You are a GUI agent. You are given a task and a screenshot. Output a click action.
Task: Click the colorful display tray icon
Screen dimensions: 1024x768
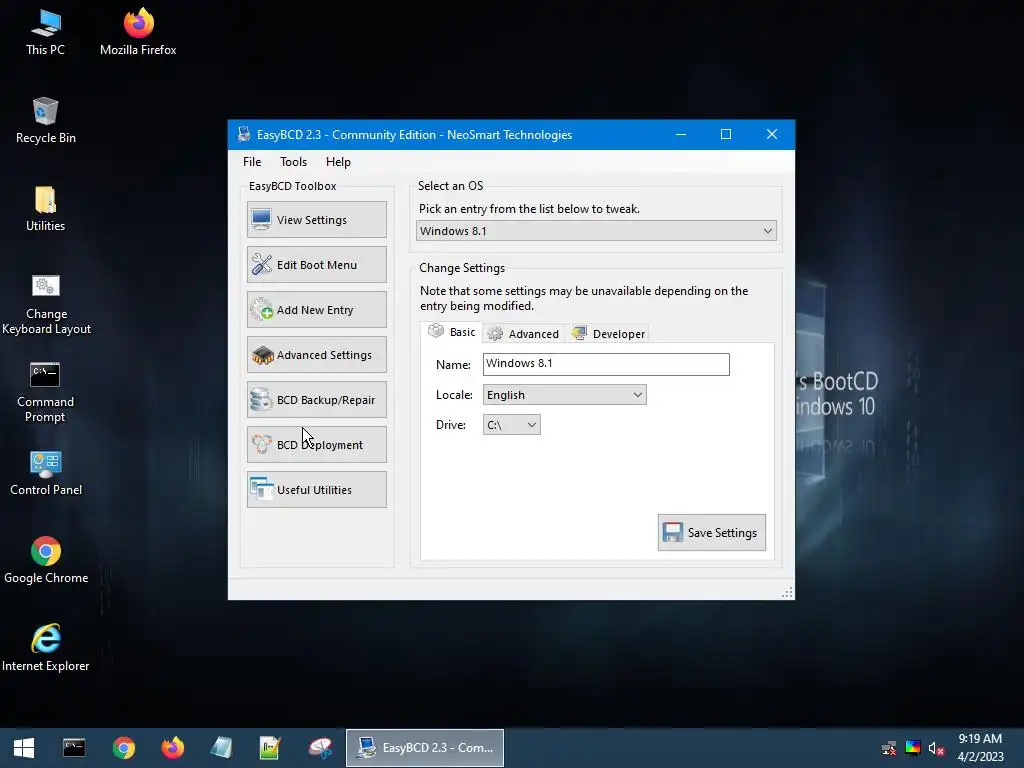(x=913, y=748)
